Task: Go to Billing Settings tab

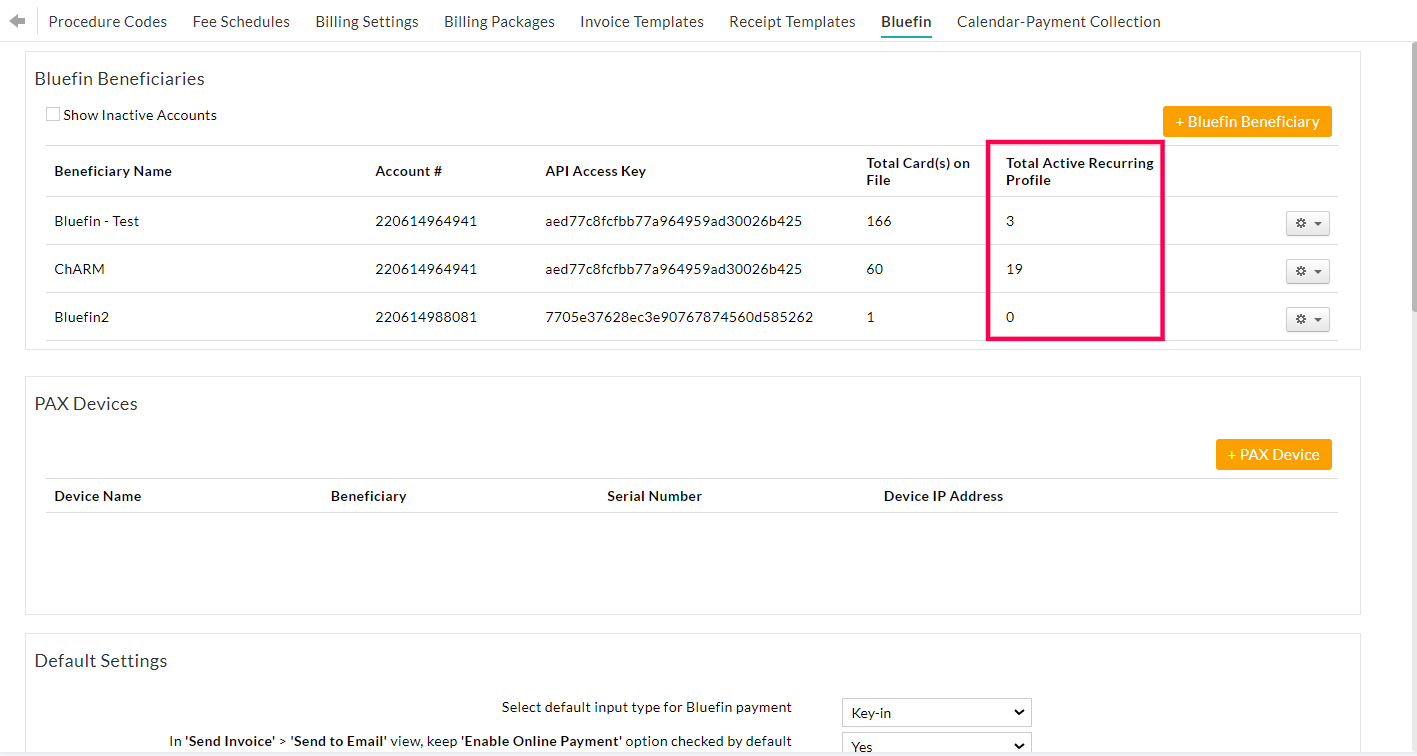Action: pos(367,22)
